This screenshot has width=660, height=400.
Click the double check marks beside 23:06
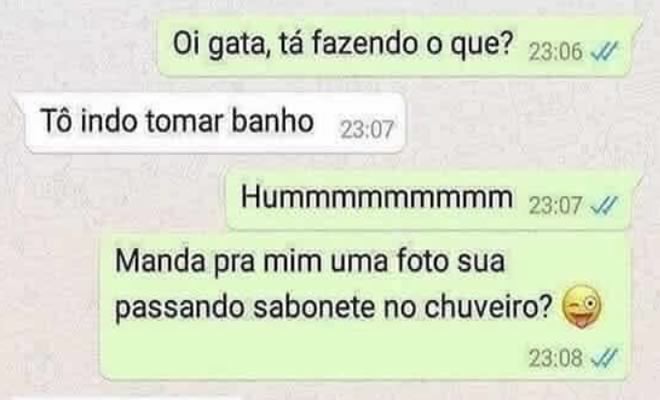tap(604, 52)
